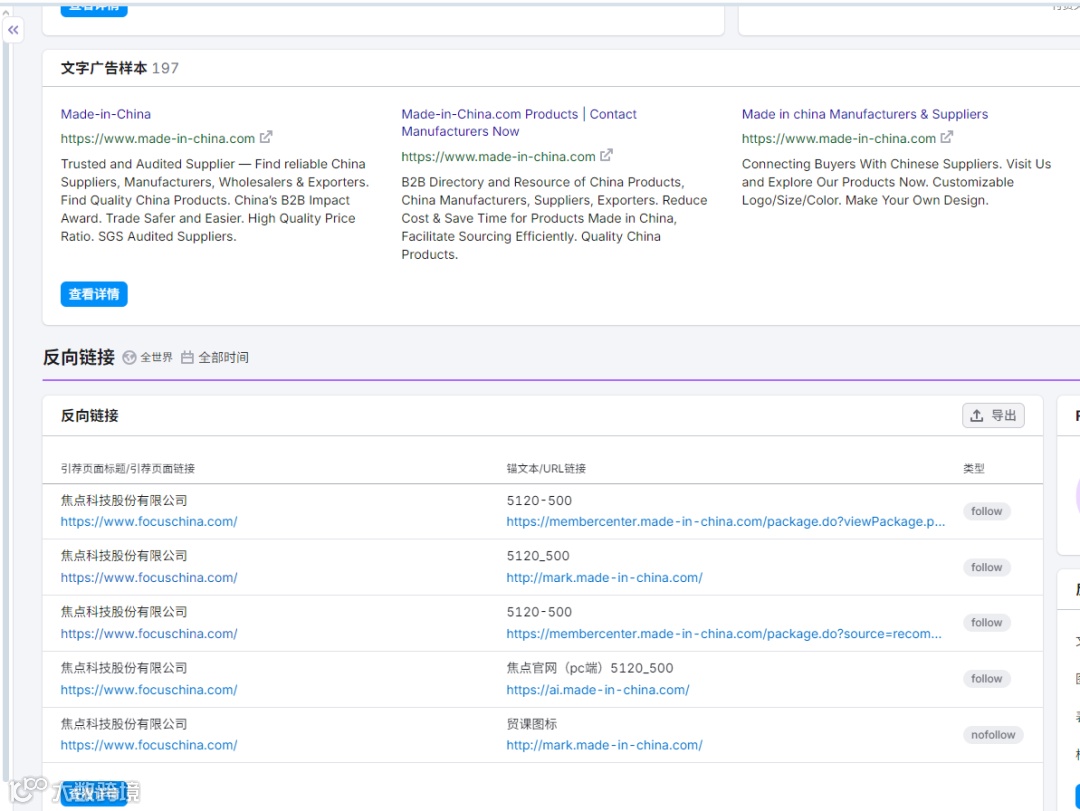Open mark.made-in-china.com link under 贸课图标
The height and width of the screenshot is (811, 1080).
tap(604, 745)
